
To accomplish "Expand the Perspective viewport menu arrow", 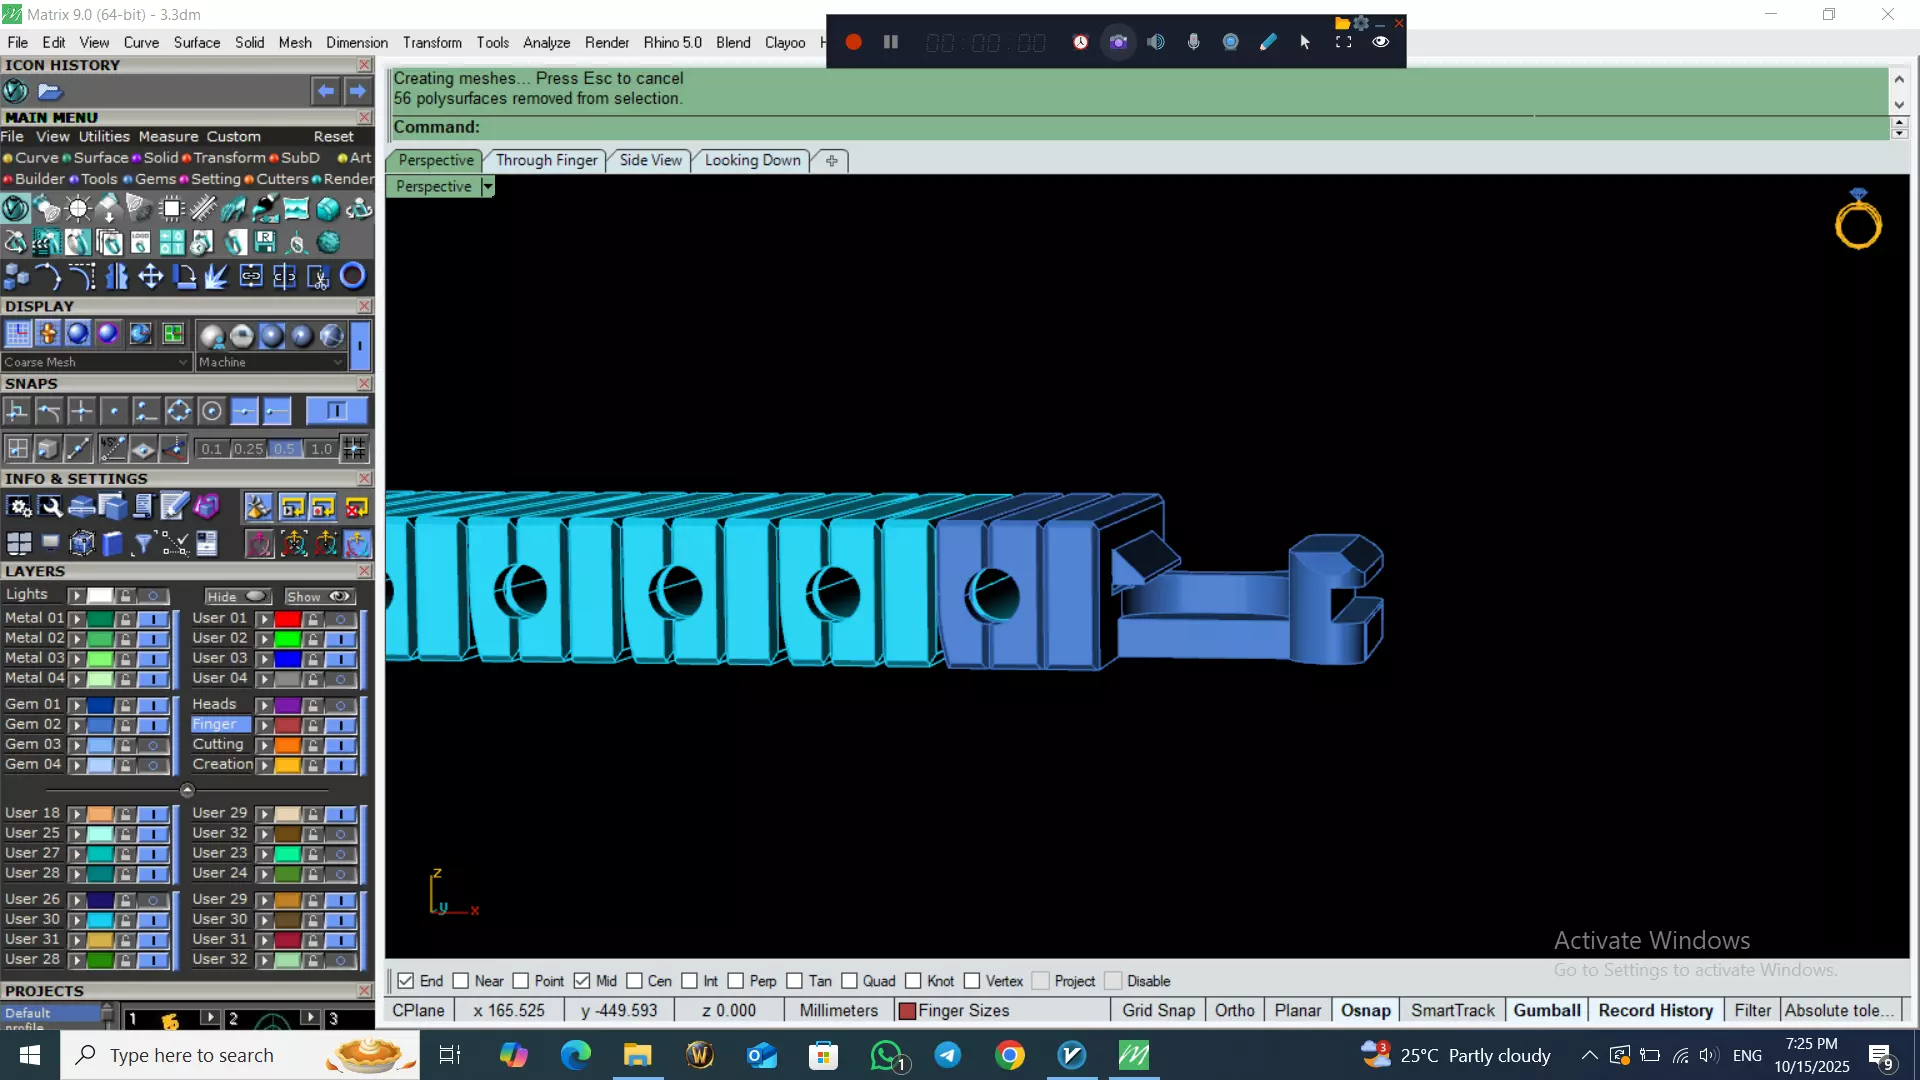I will 488,187.
